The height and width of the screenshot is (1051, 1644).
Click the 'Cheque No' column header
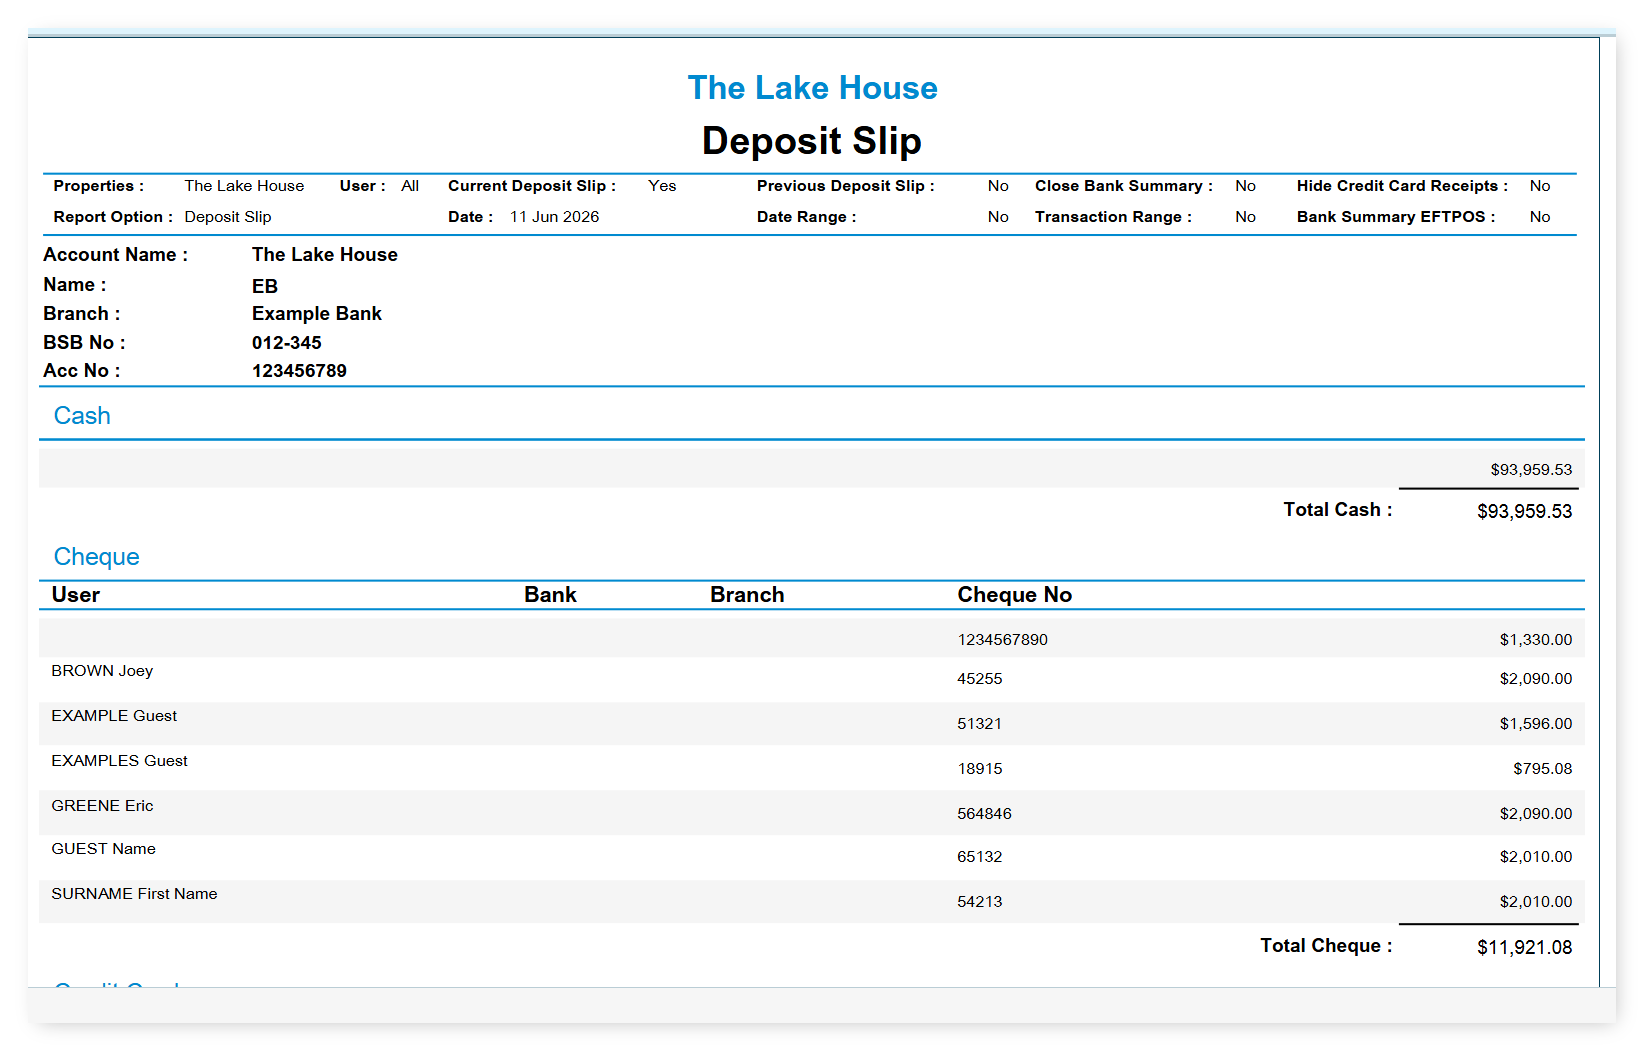click(x=1014, y=595)
